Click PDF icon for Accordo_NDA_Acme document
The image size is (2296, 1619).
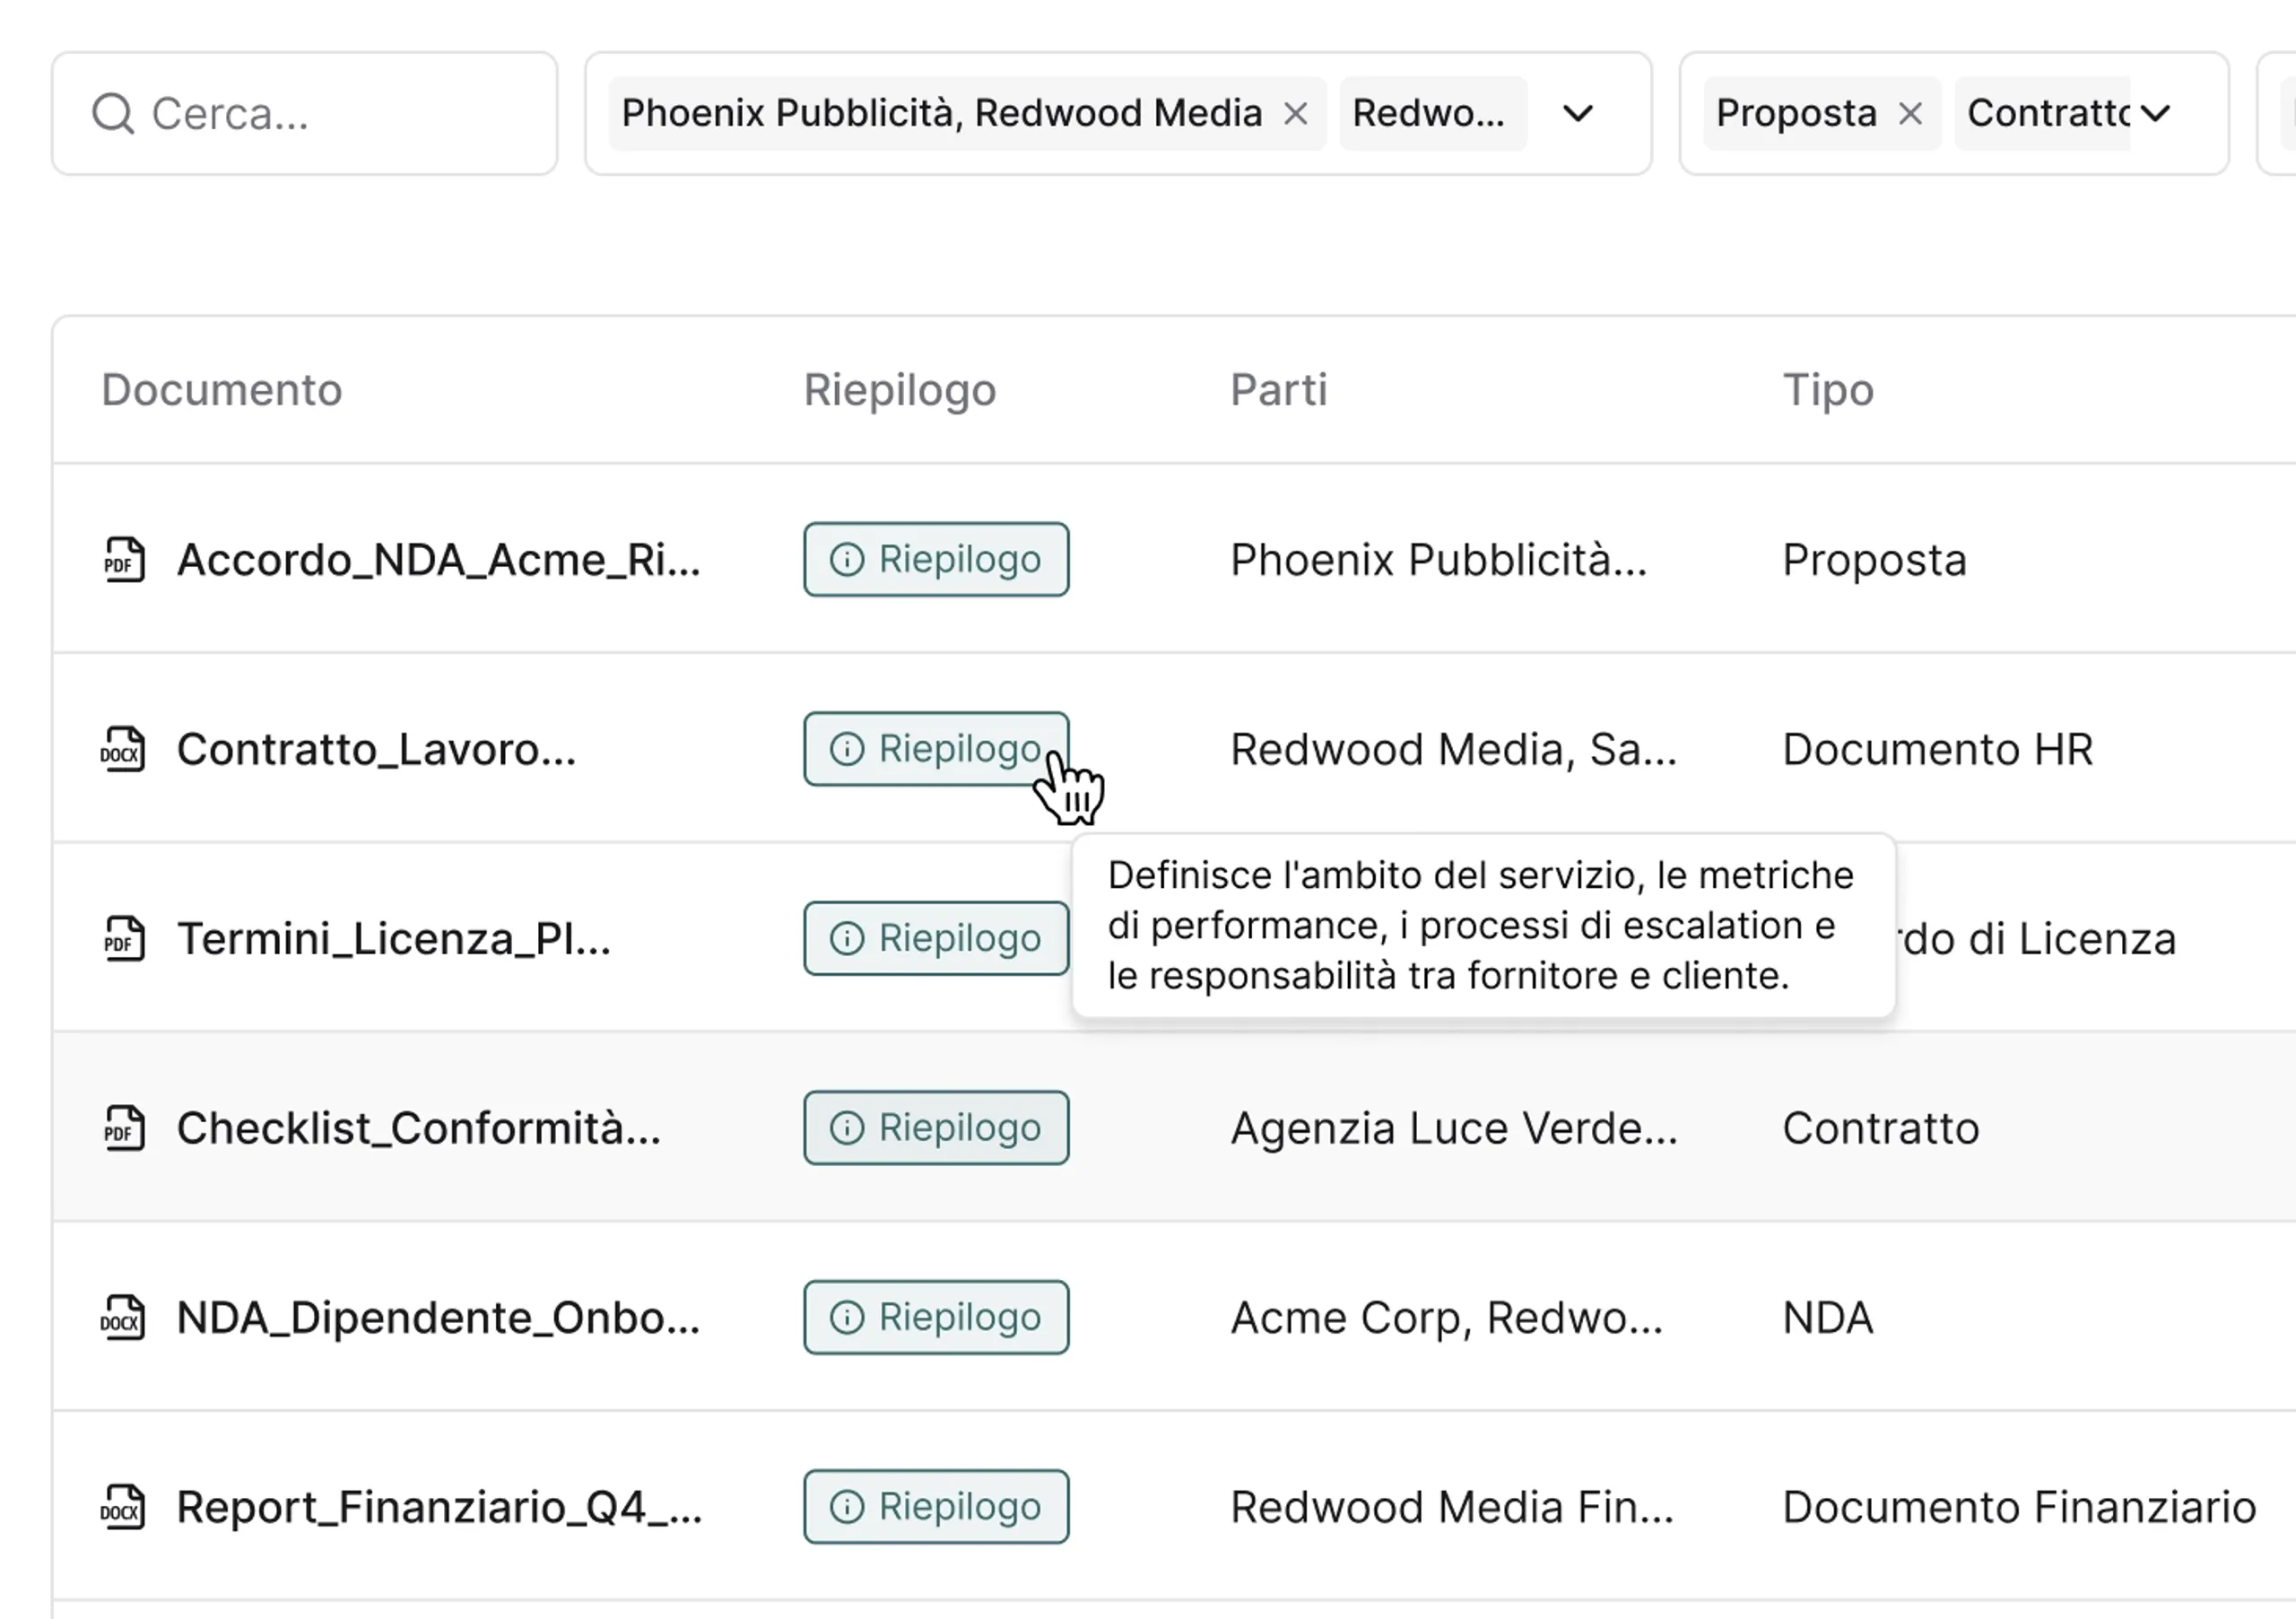[124, 560]
